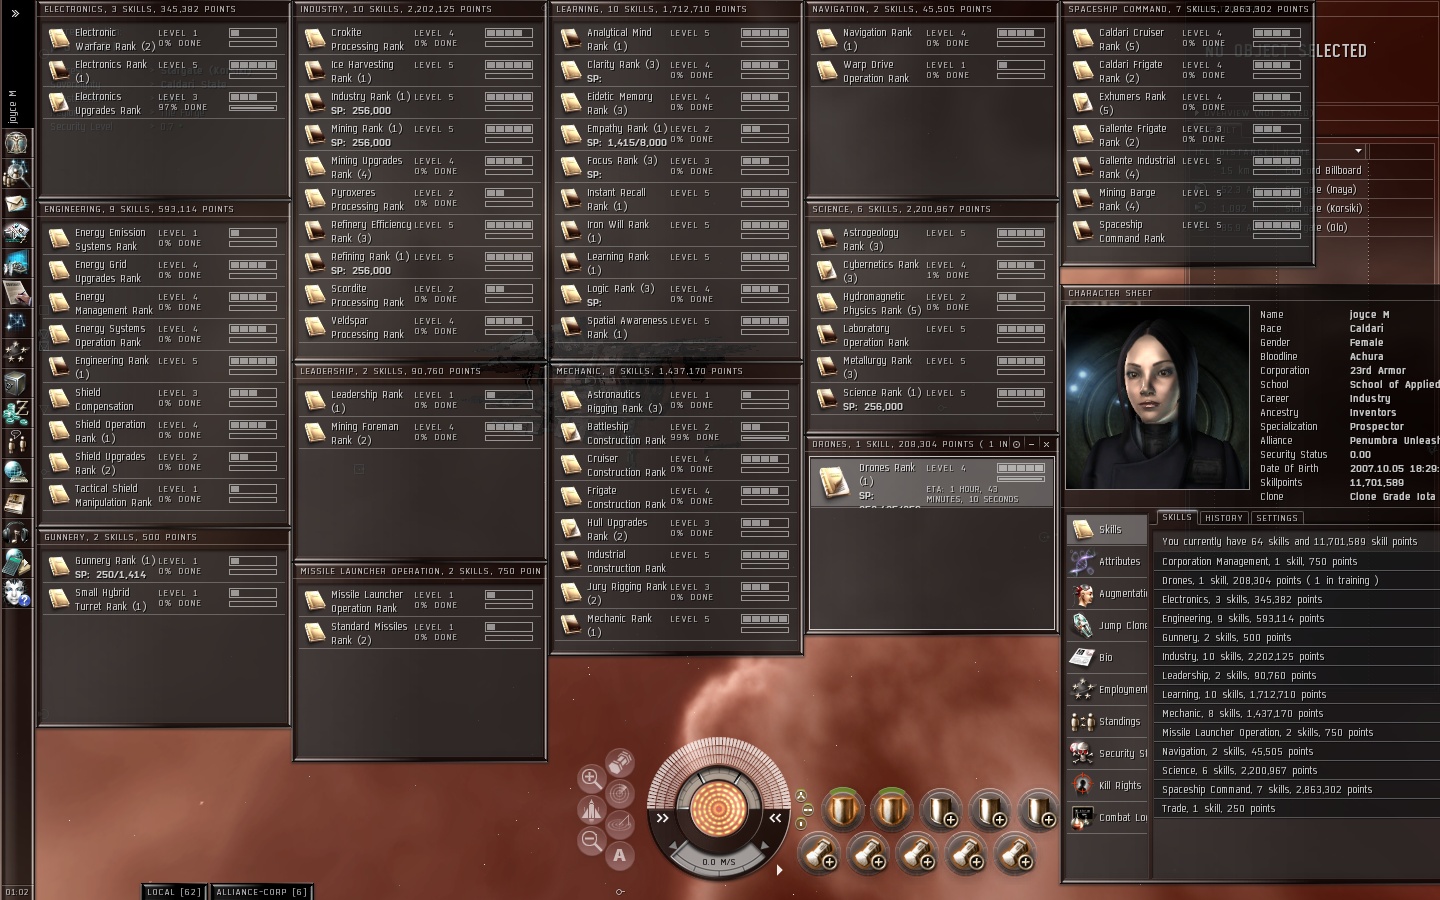
Task: Open the chat channels icon in sidebar
Action: click(16, 442)
